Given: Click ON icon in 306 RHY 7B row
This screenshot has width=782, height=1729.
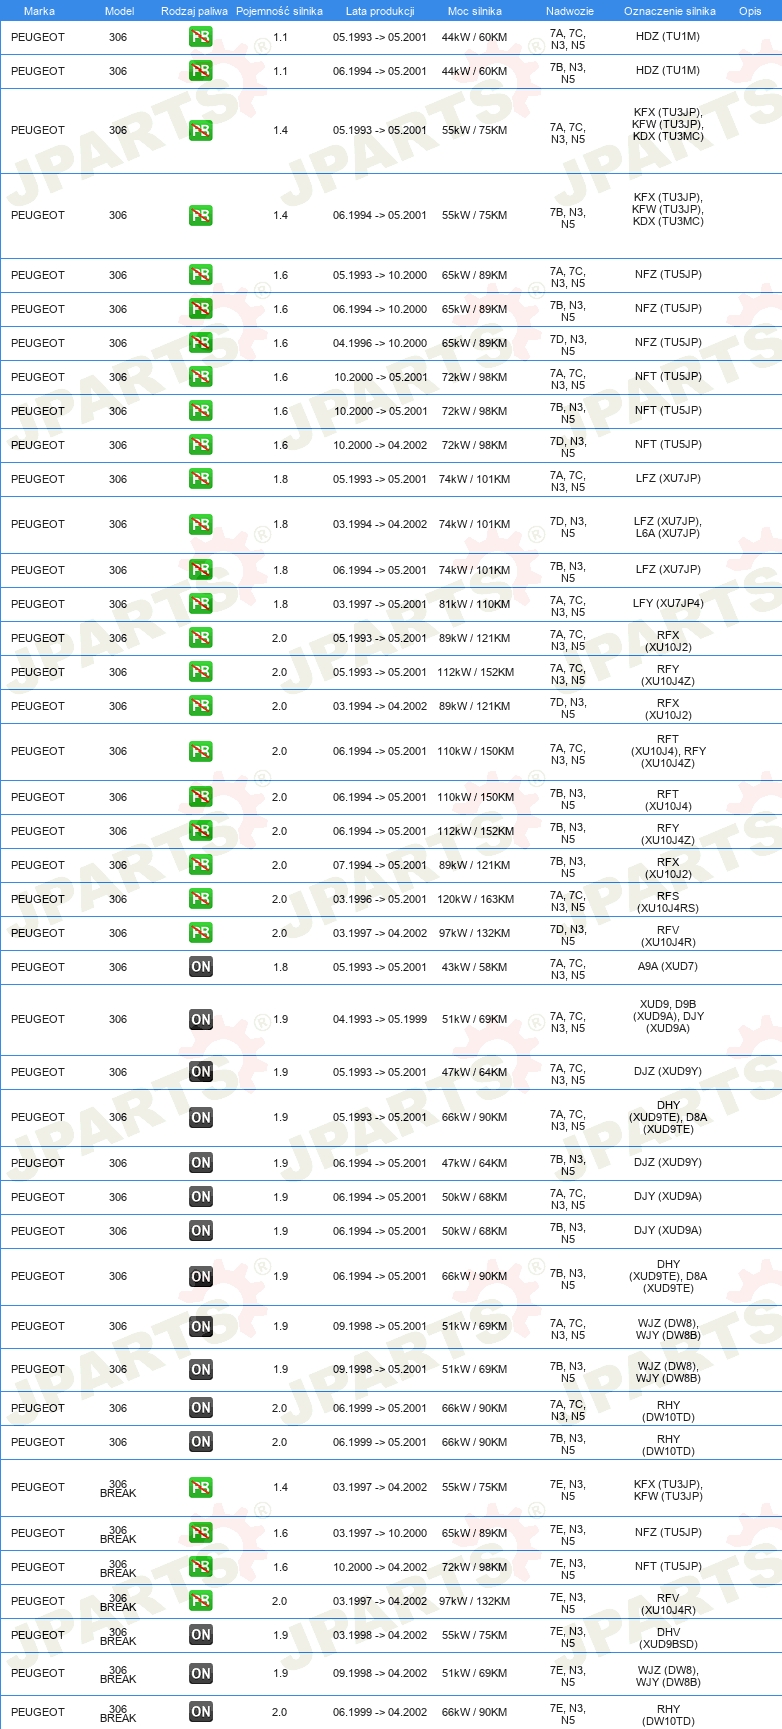Looking at the screenshot, I should pyautogui.click(x=201, y=1442).
